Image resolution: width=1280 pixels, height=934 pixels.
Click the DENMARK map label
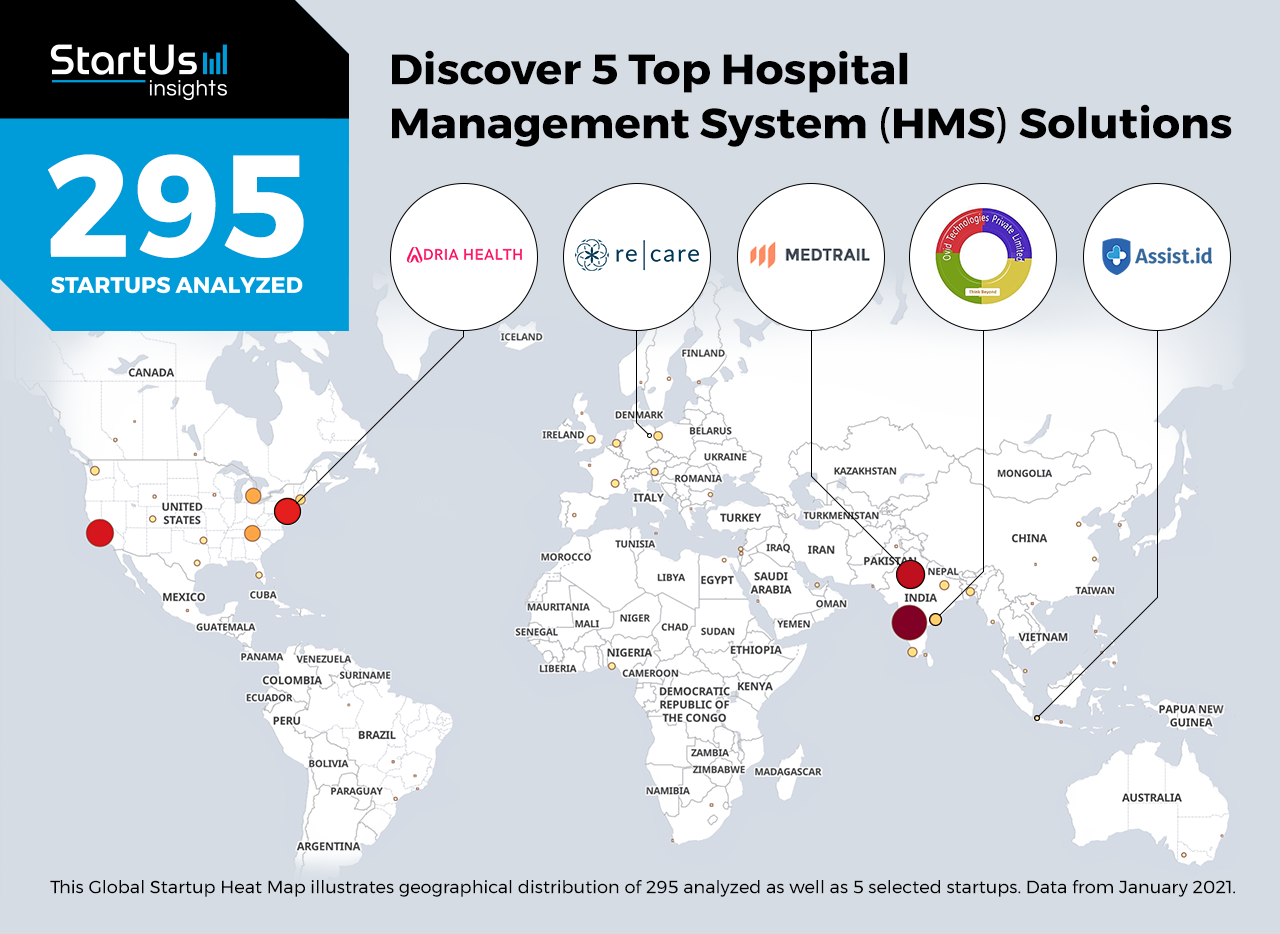coord(639,415)
